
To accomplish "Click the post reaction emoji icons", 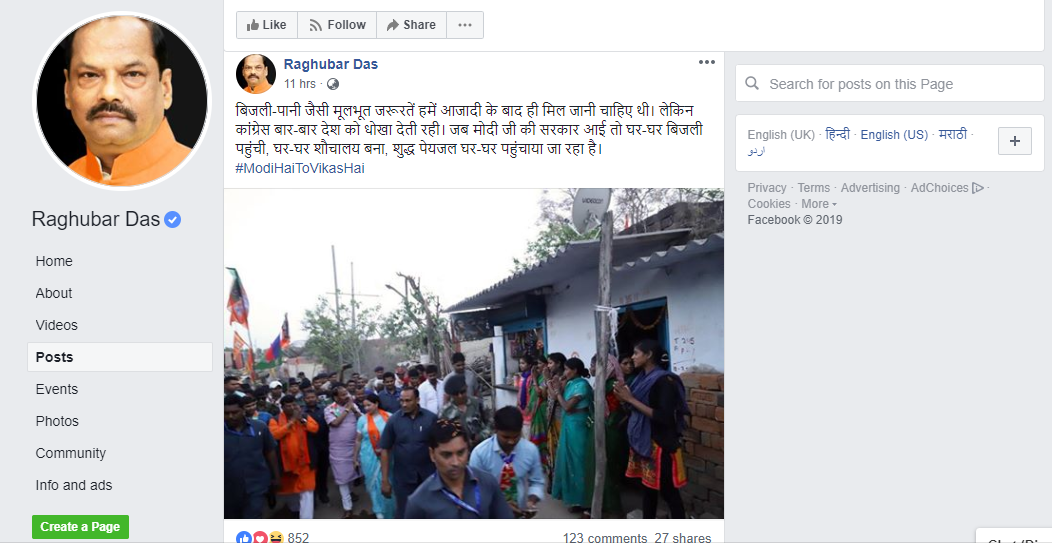I will click(x=259, y=538).
